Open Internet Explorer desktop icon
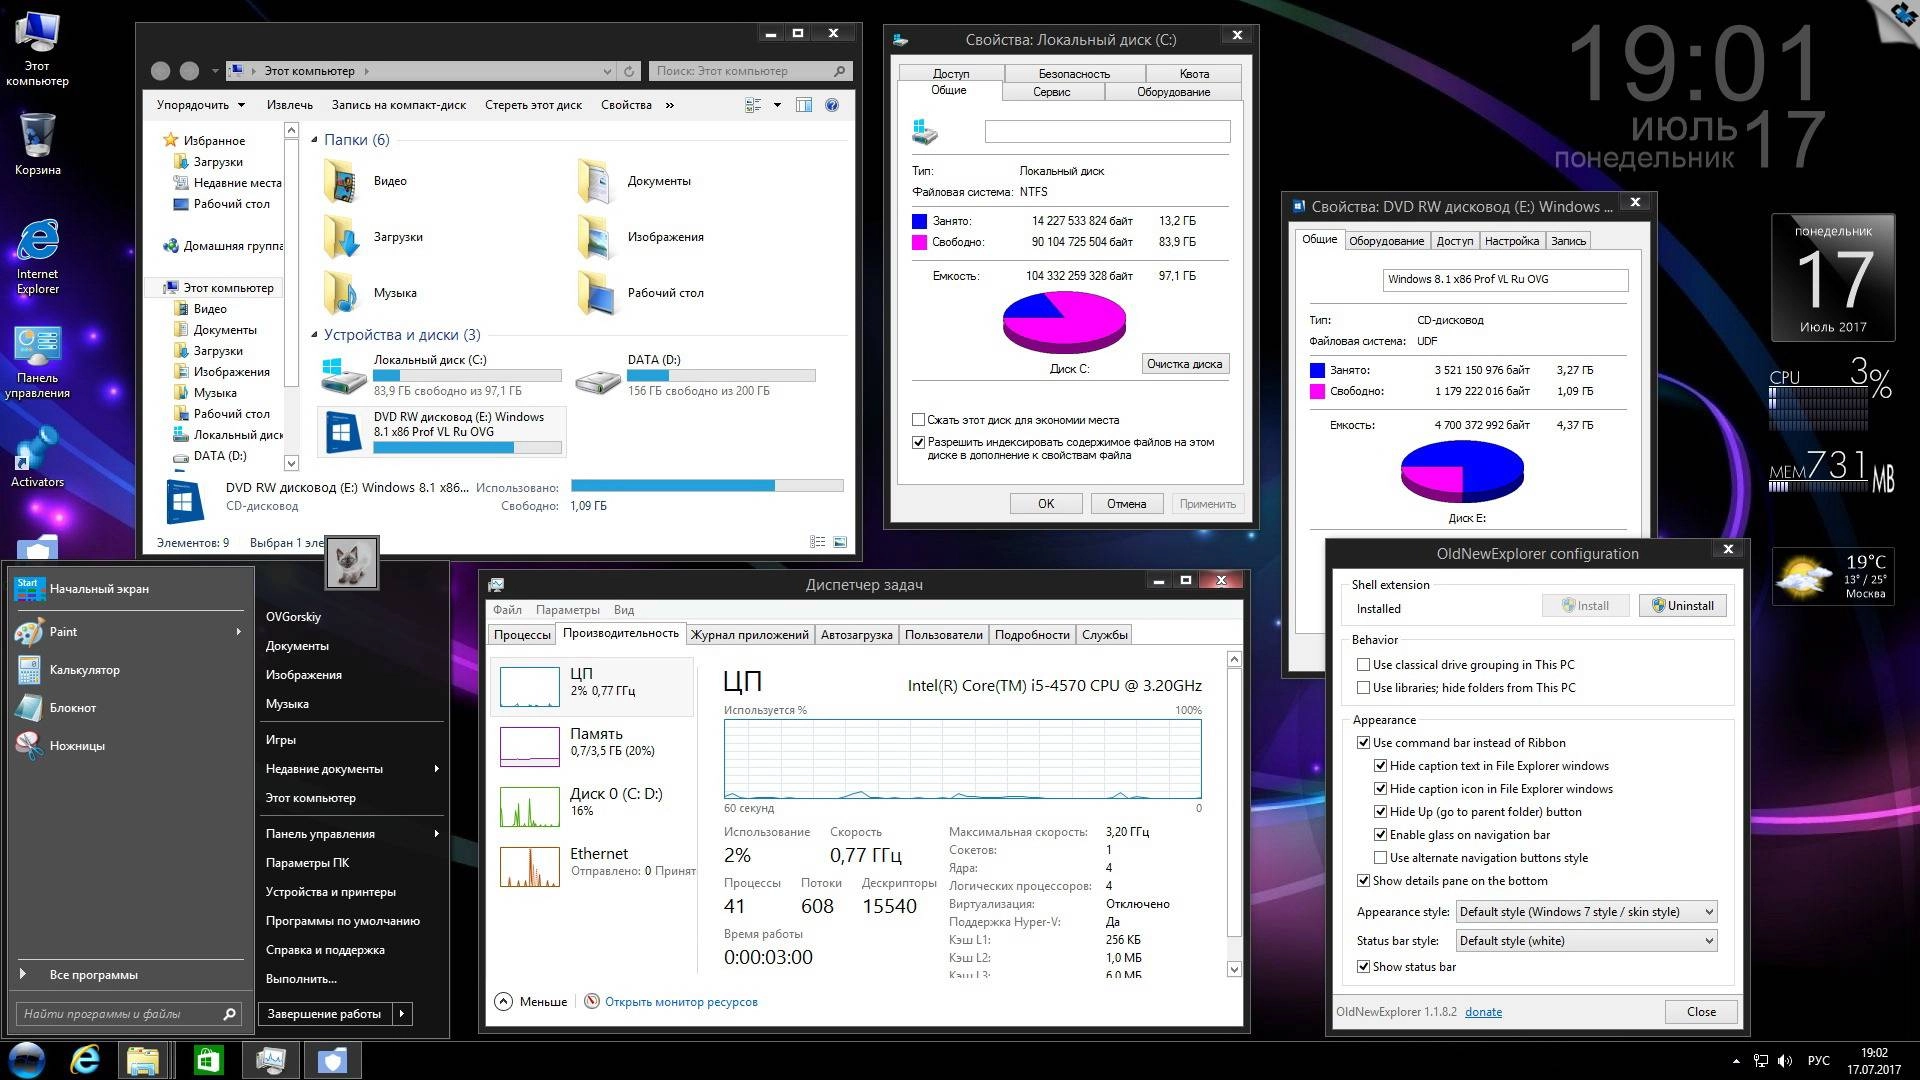Image resolution: width=1920 pixels, height=1080 pixels. click(38, 257)
